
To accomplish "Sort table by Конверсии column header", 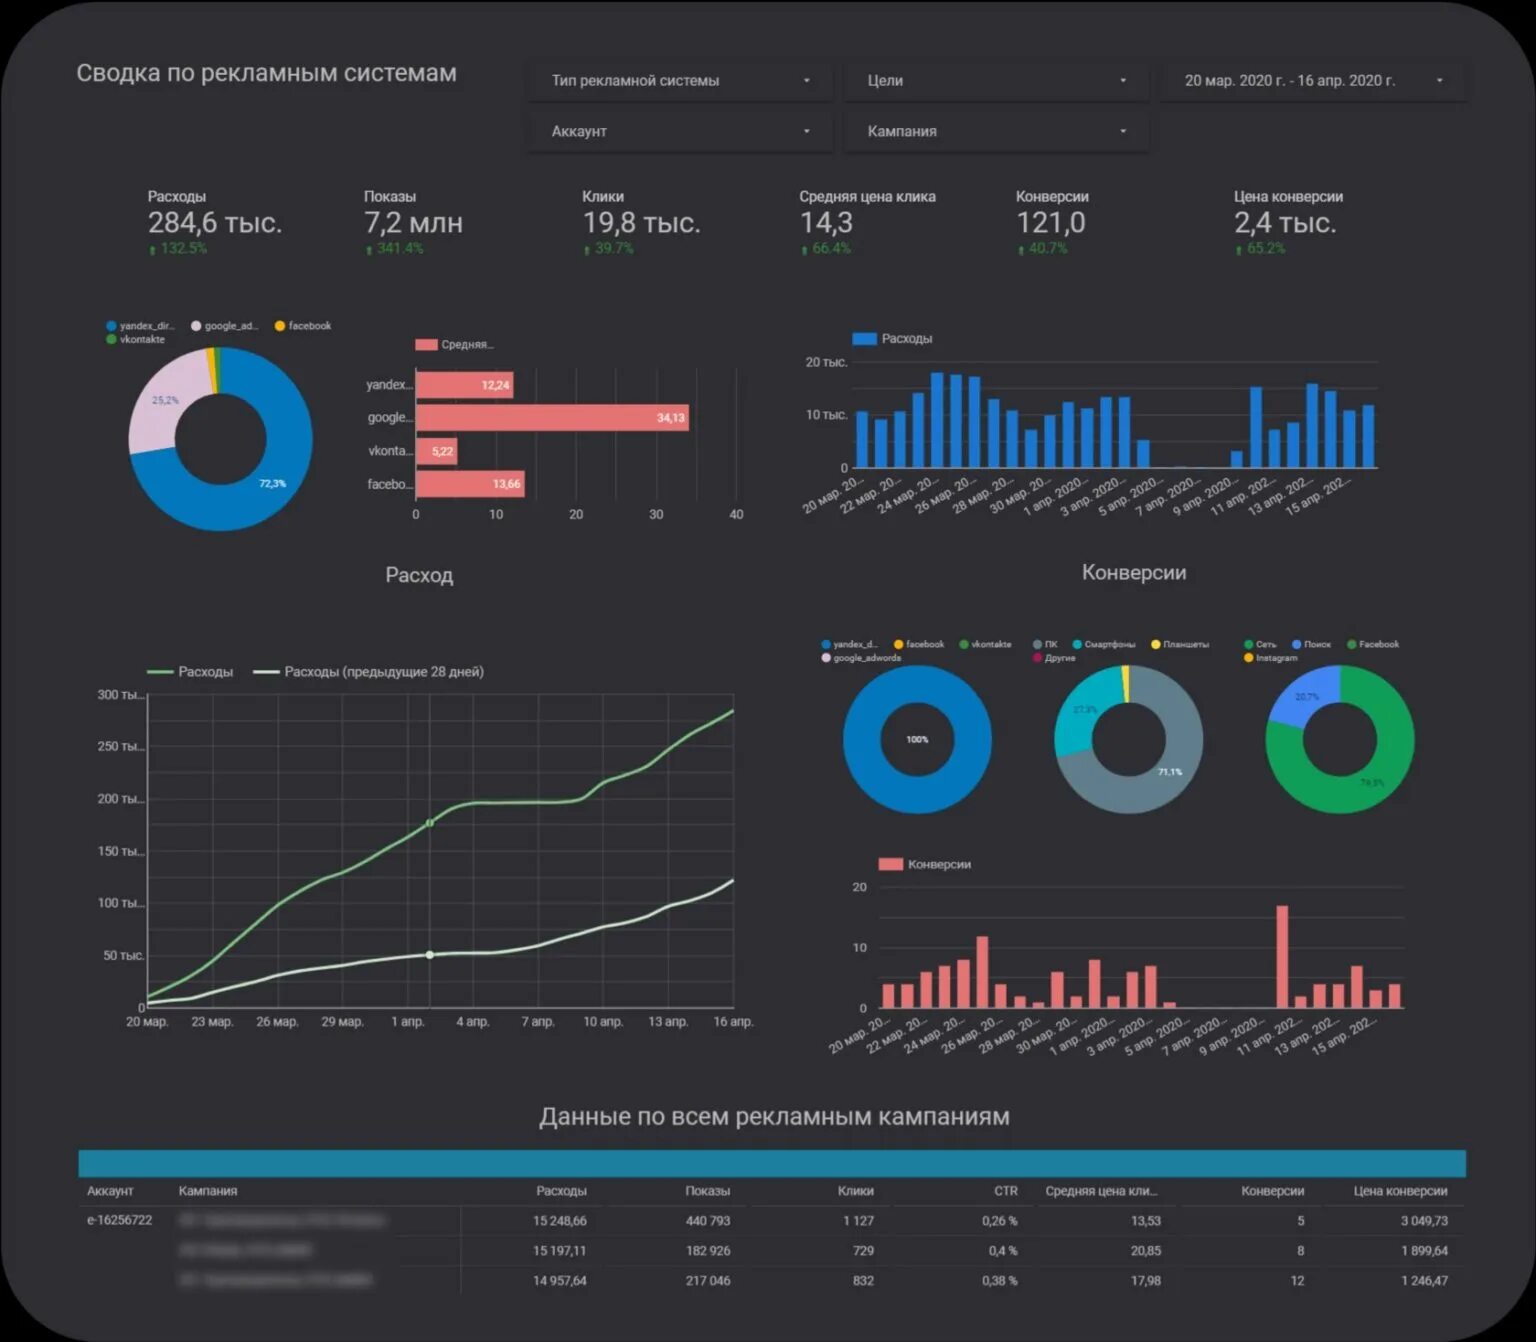I will (1273, 1191).
